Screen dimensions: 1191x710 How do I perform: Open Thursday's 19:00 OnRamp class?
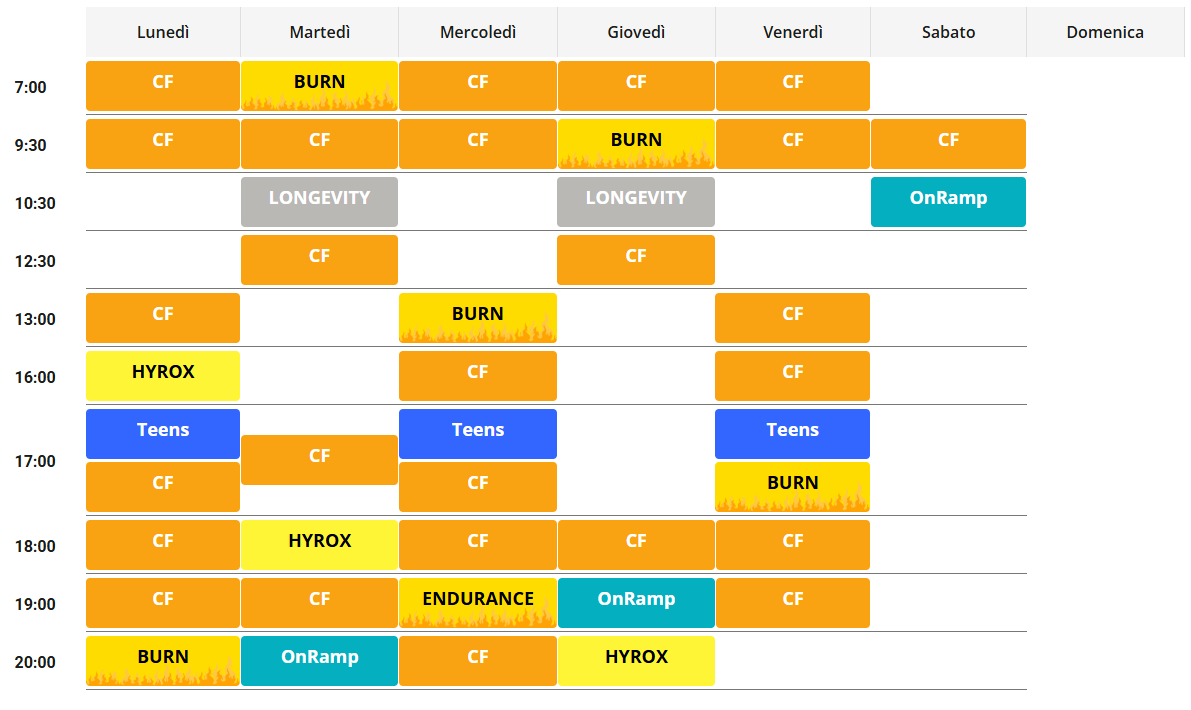pos(636,603)
